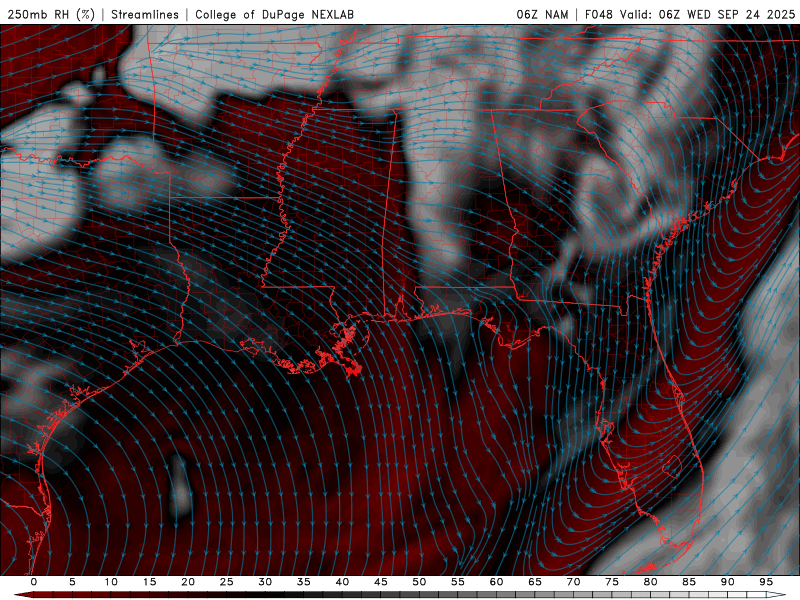
Task: Click the colorbar label "75"
Action: (x=612, y=582)
